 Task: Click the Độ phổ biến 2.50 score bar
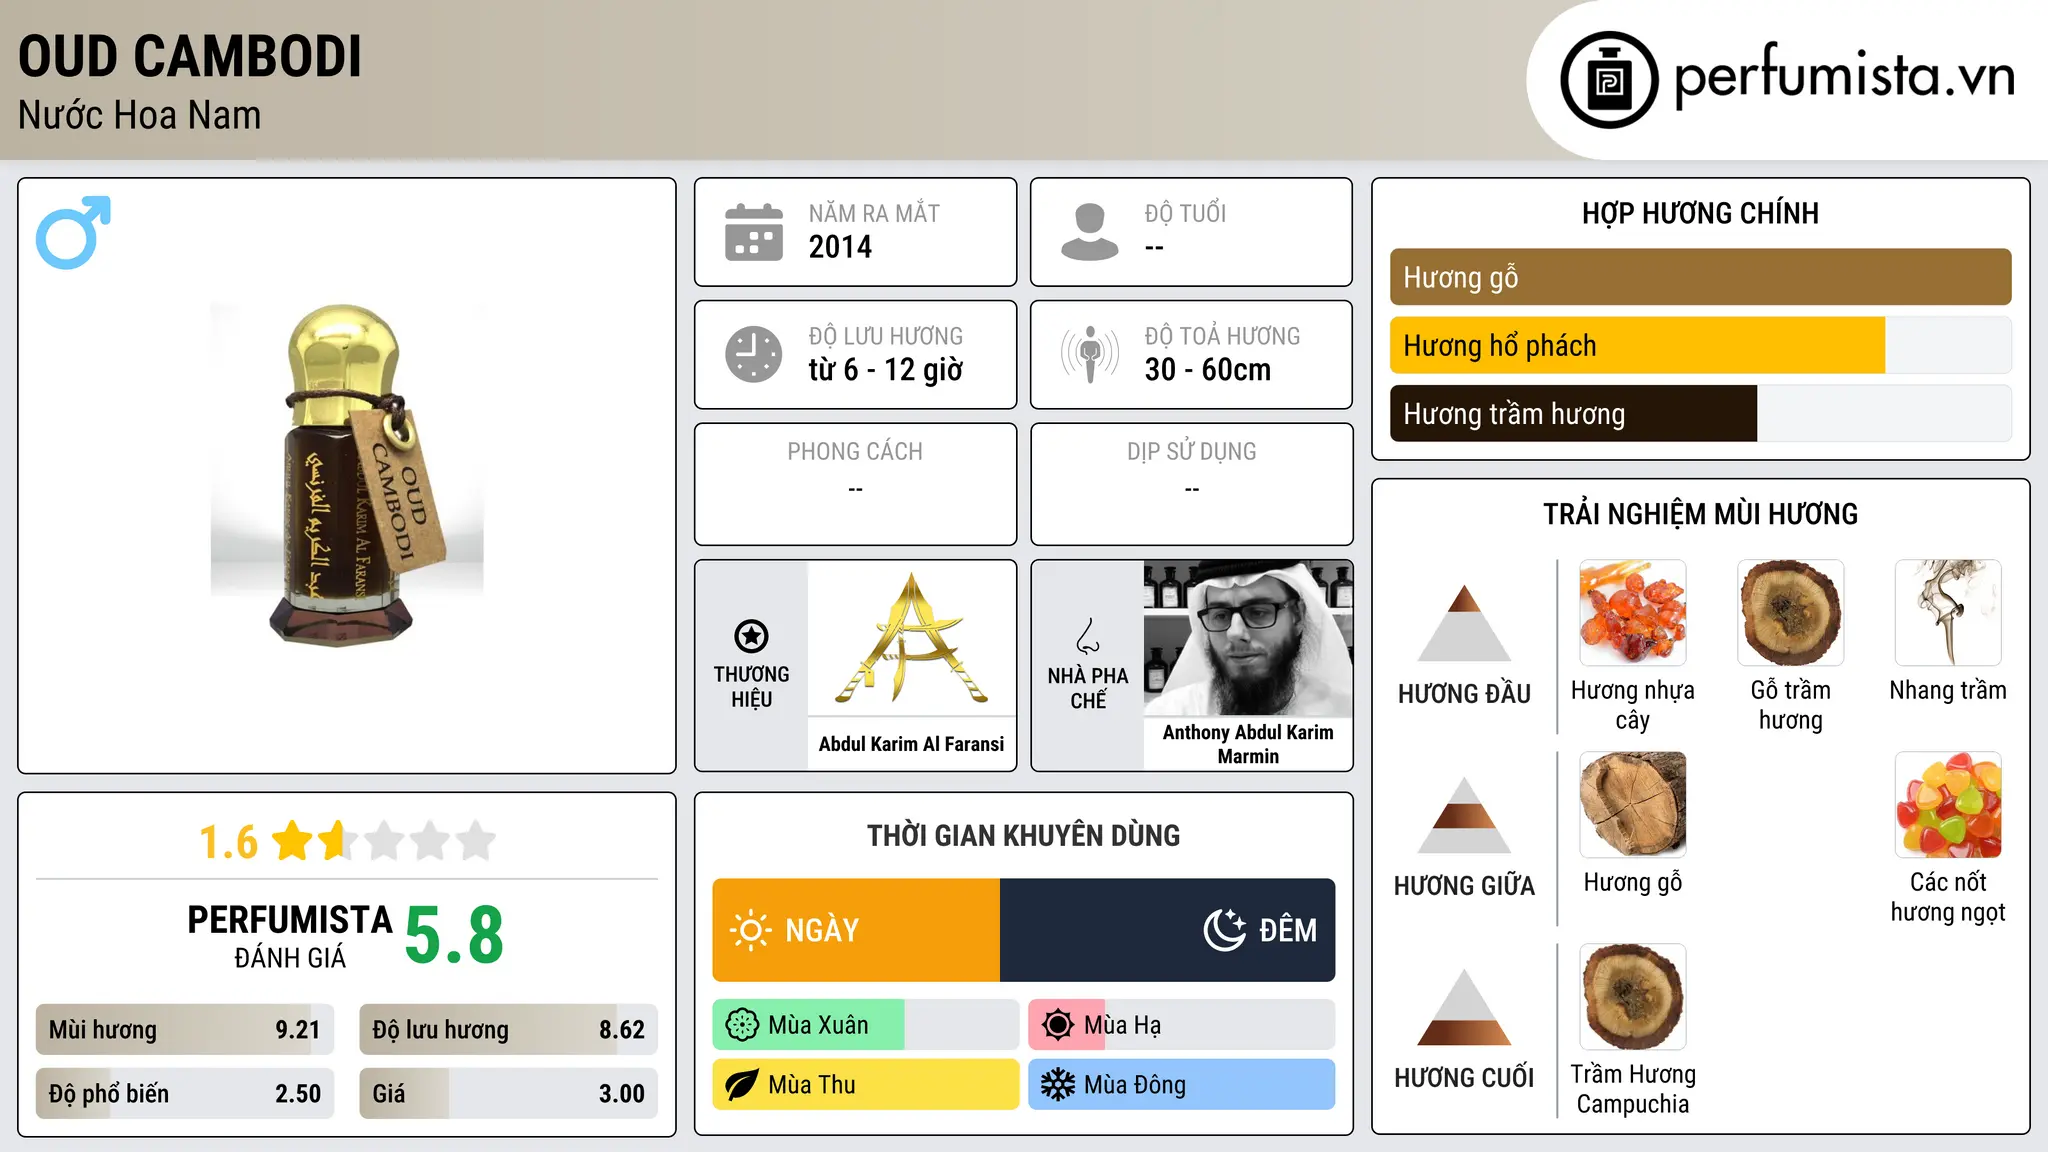tap(185, 1094)
